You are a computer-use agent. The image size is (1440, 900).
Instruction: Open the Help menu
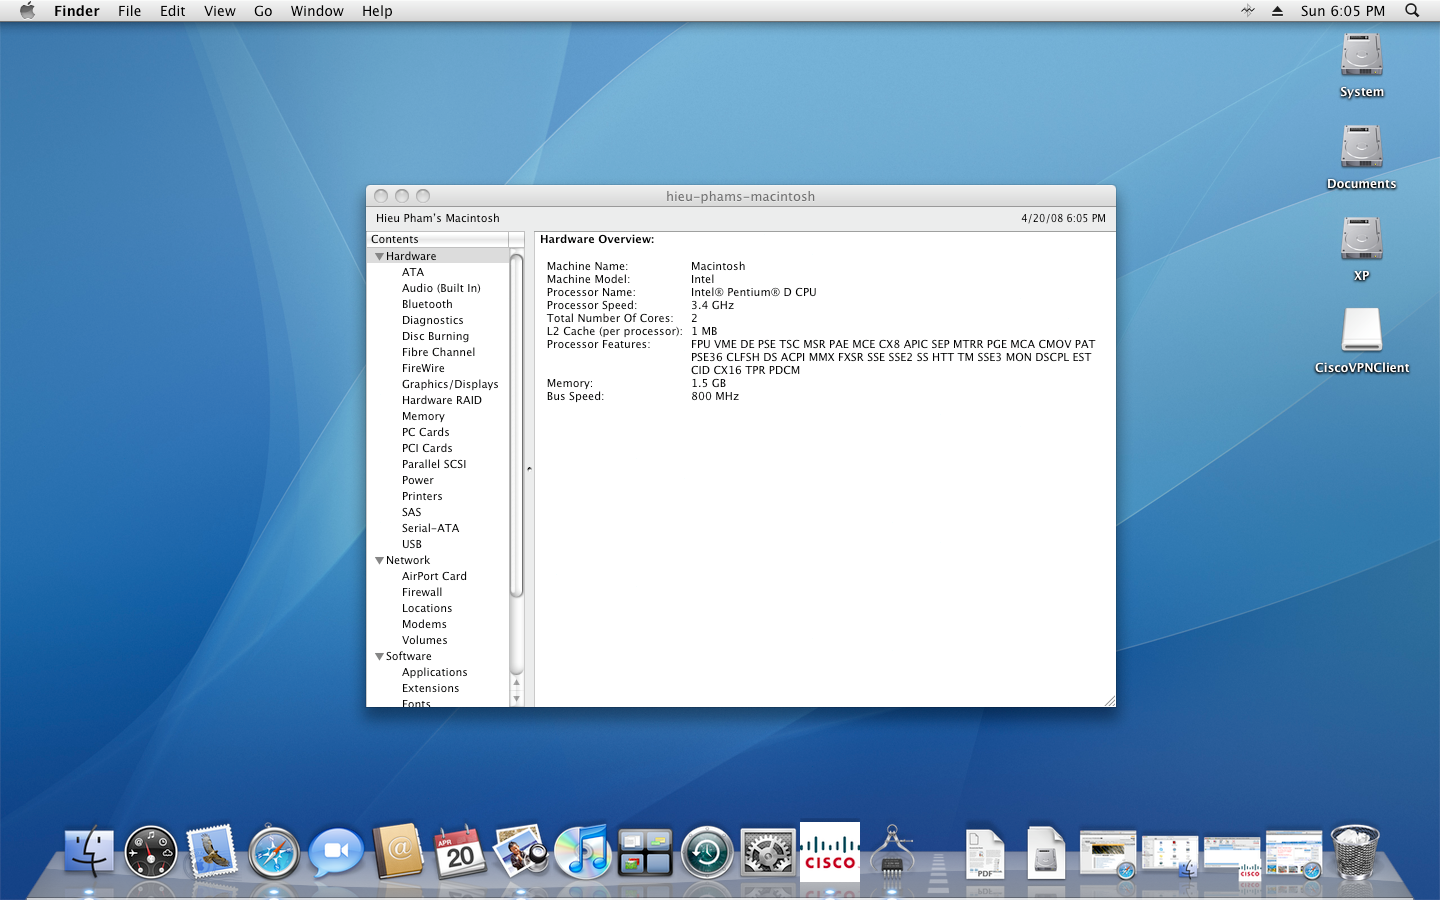(377, 11)
